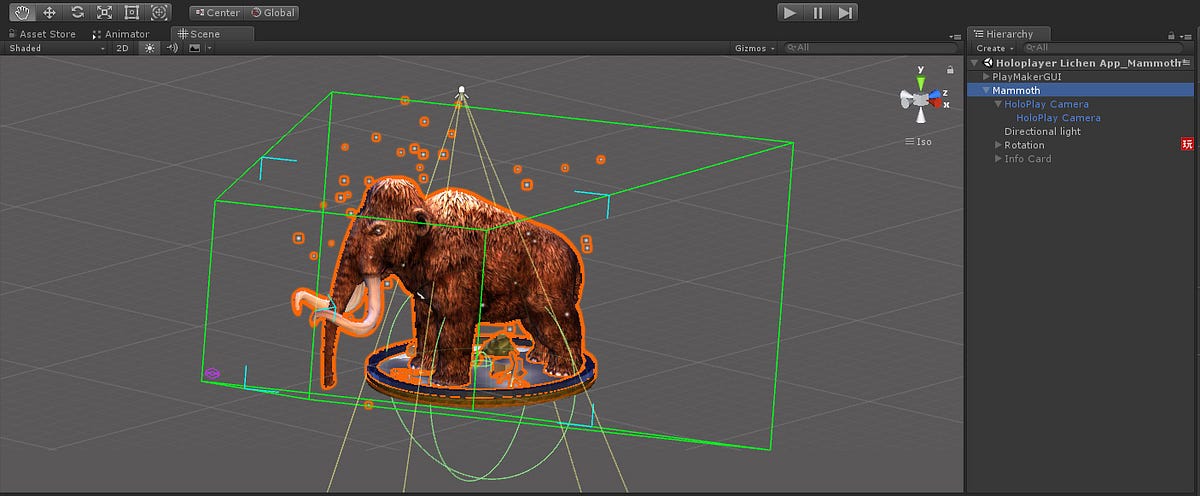Switch to the Animator tab
This screenshot has height=496, width=1200.
(121, 34)
